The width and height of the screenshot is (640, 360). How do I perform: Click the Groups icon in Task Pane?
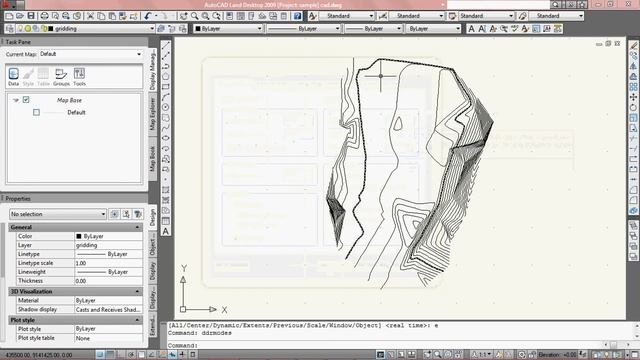click(61, 77)
